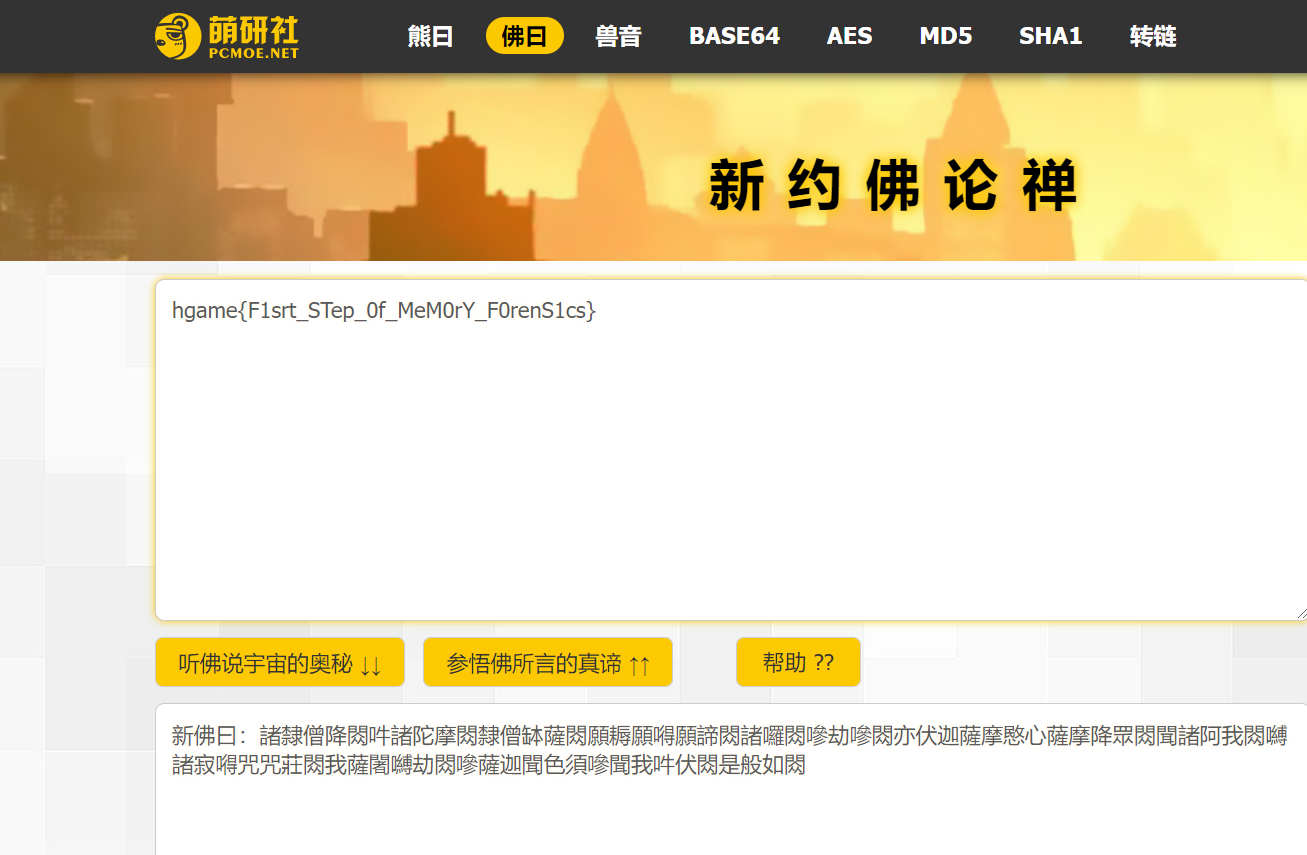The width and height of the screenshot is (1307, 855).
Task: Navigate to the SHA1 tool
Action: tap(1050, 37)
